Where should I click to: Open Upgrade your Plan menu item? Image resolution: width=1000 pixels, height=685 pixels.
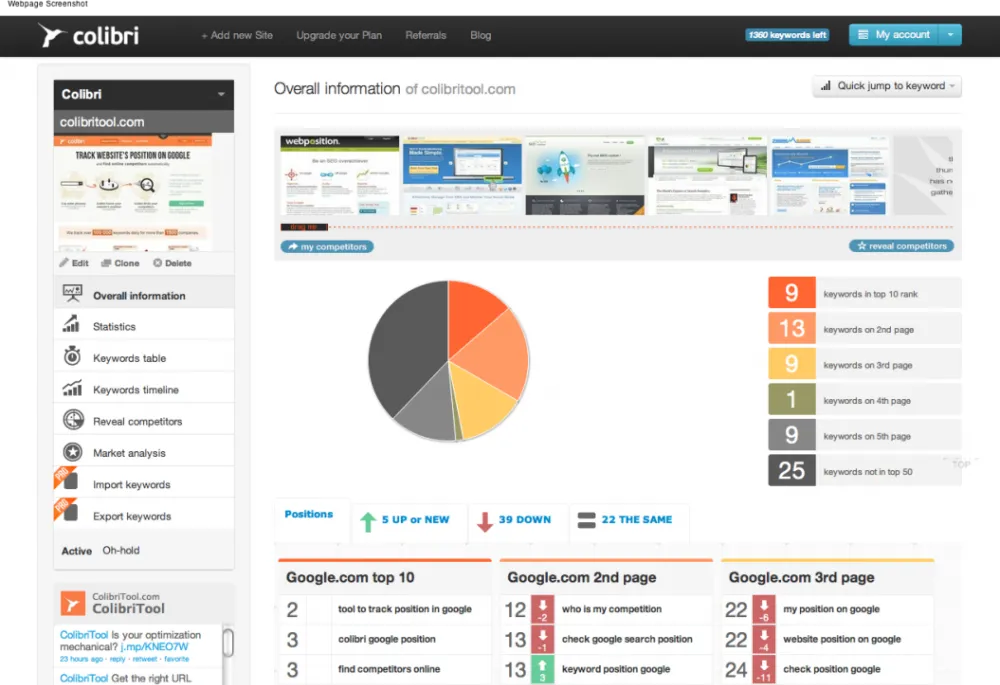[x=339, y=35]
